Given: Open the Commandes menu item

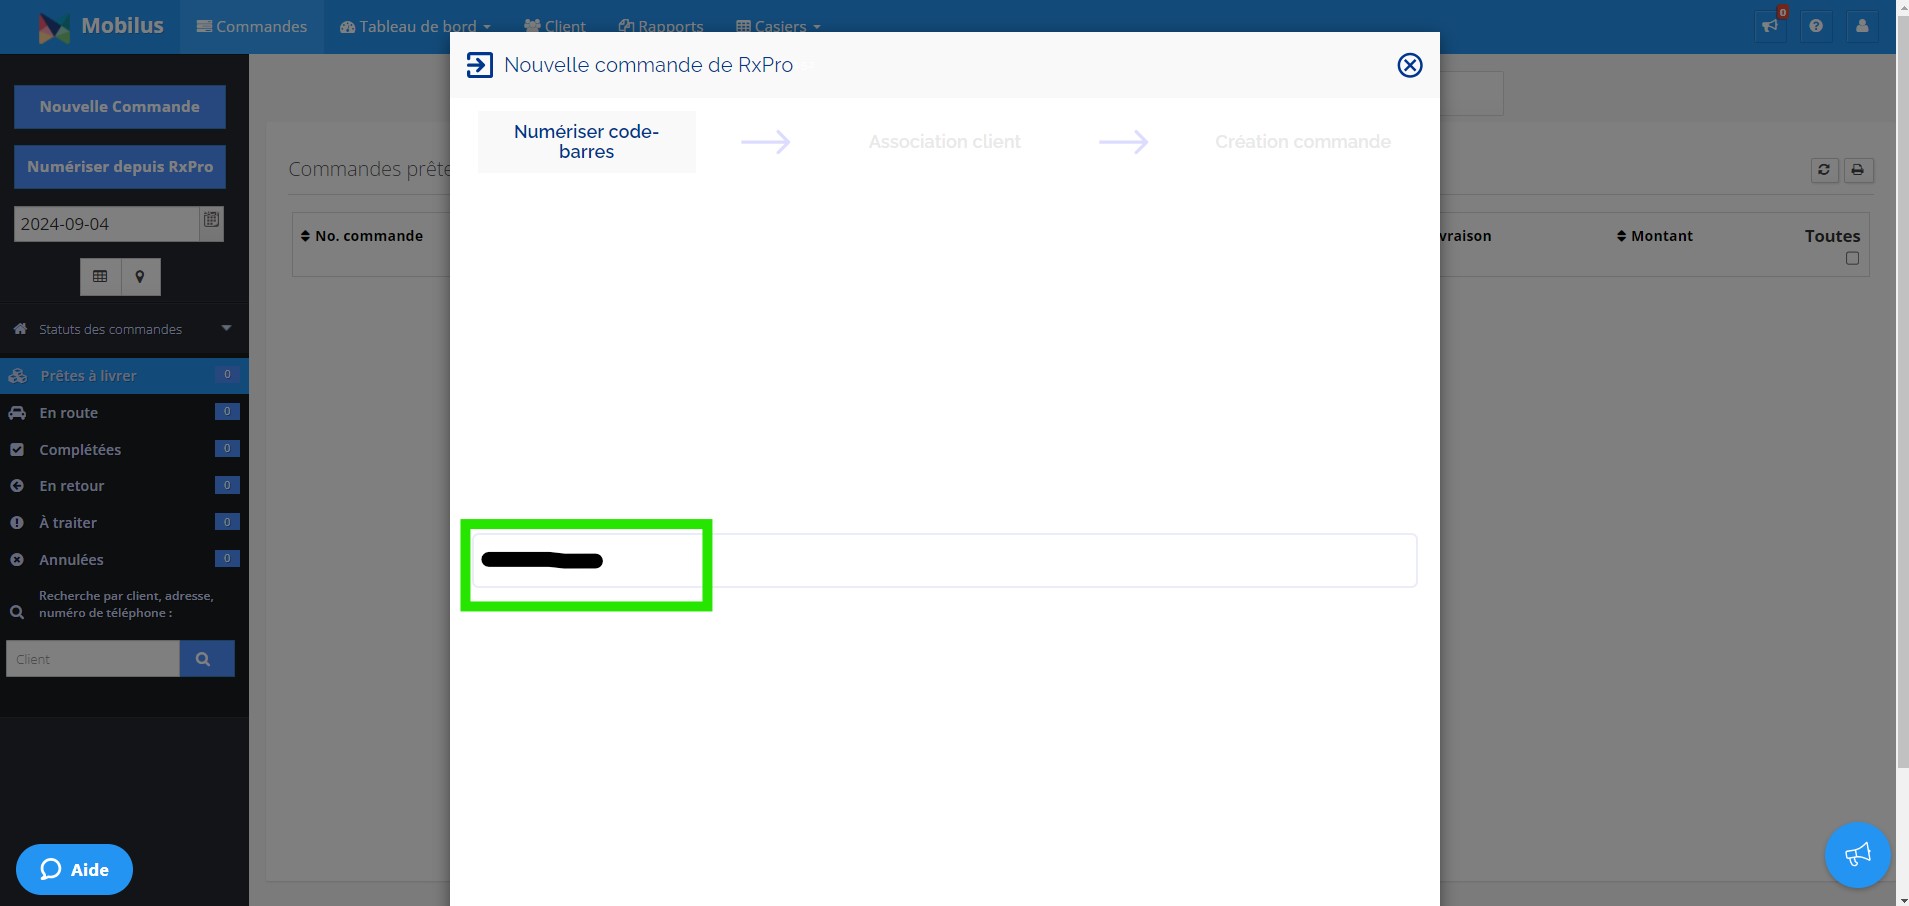Looking at the screenshot, I should pos(252,27).
